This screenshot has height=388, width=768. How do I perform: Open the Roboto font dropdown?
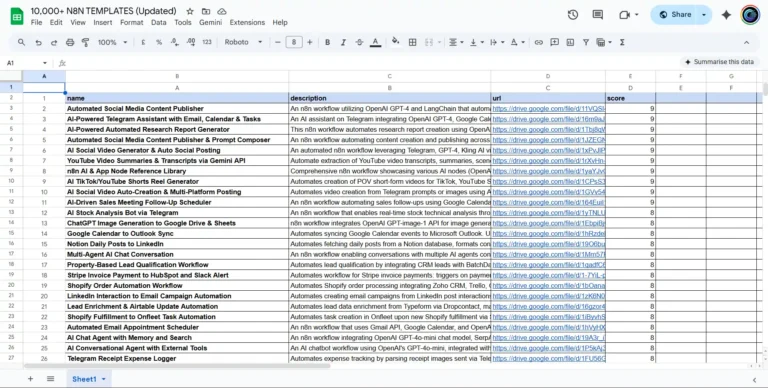coord(243,43)
